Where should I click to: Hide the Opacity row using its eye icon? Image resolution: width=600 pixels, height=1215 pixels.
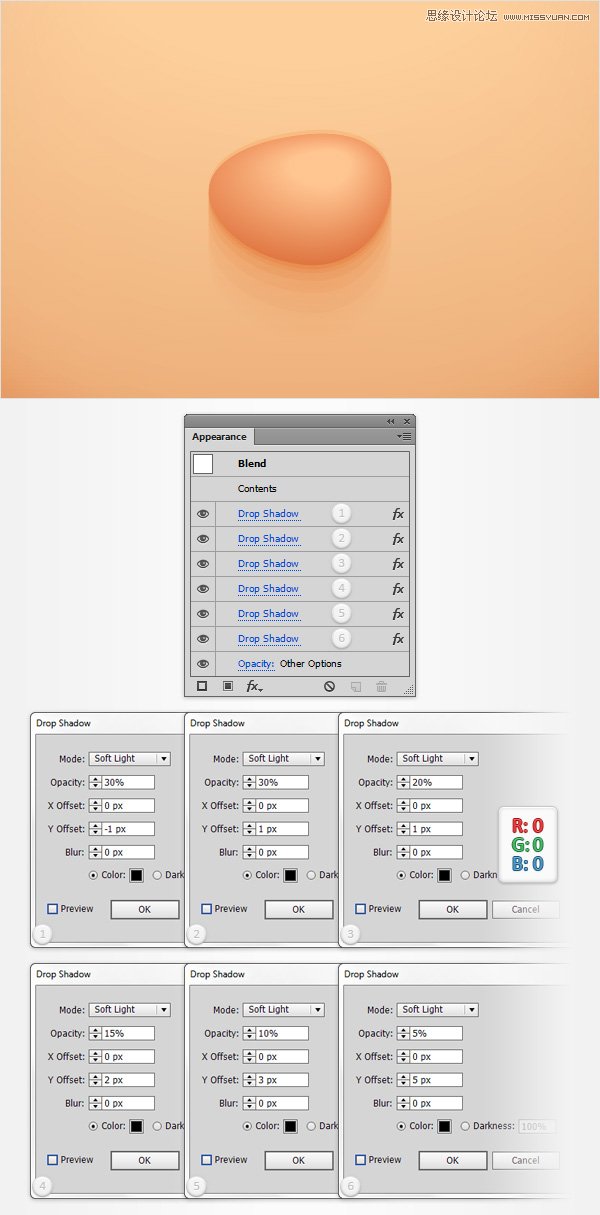(x=203, y=664)
